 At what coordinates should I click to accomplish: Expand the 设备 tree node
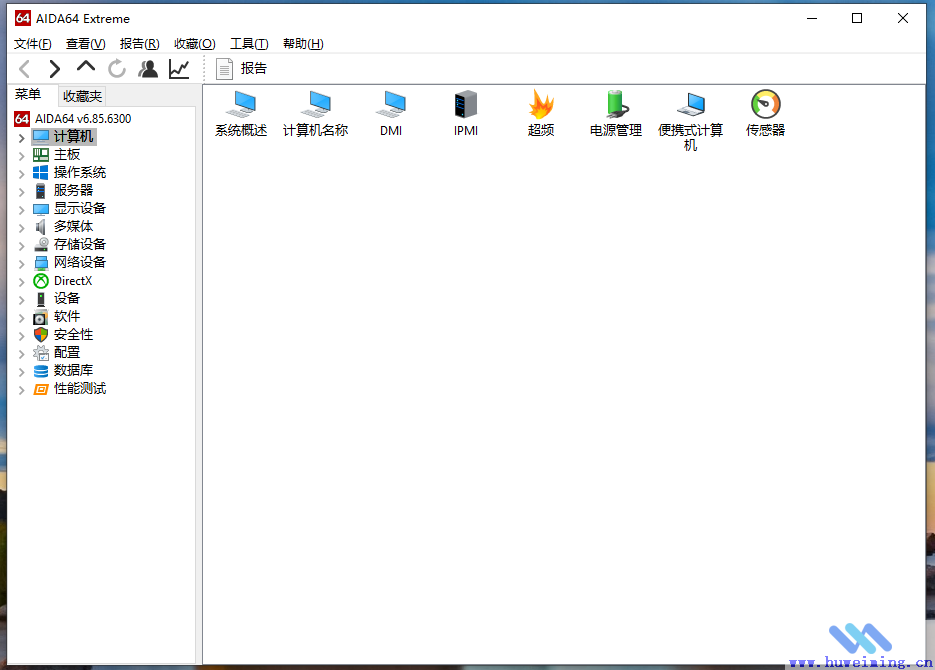[x=21, y=299]
